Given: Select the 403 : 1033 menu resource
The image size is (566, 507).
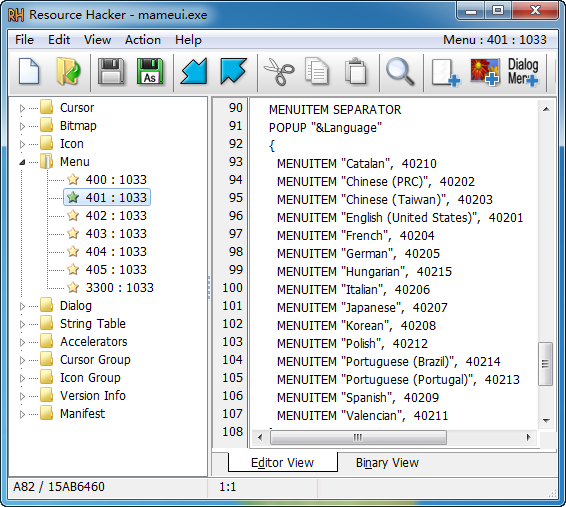Looking at the screenshot, I should [116, 233].
